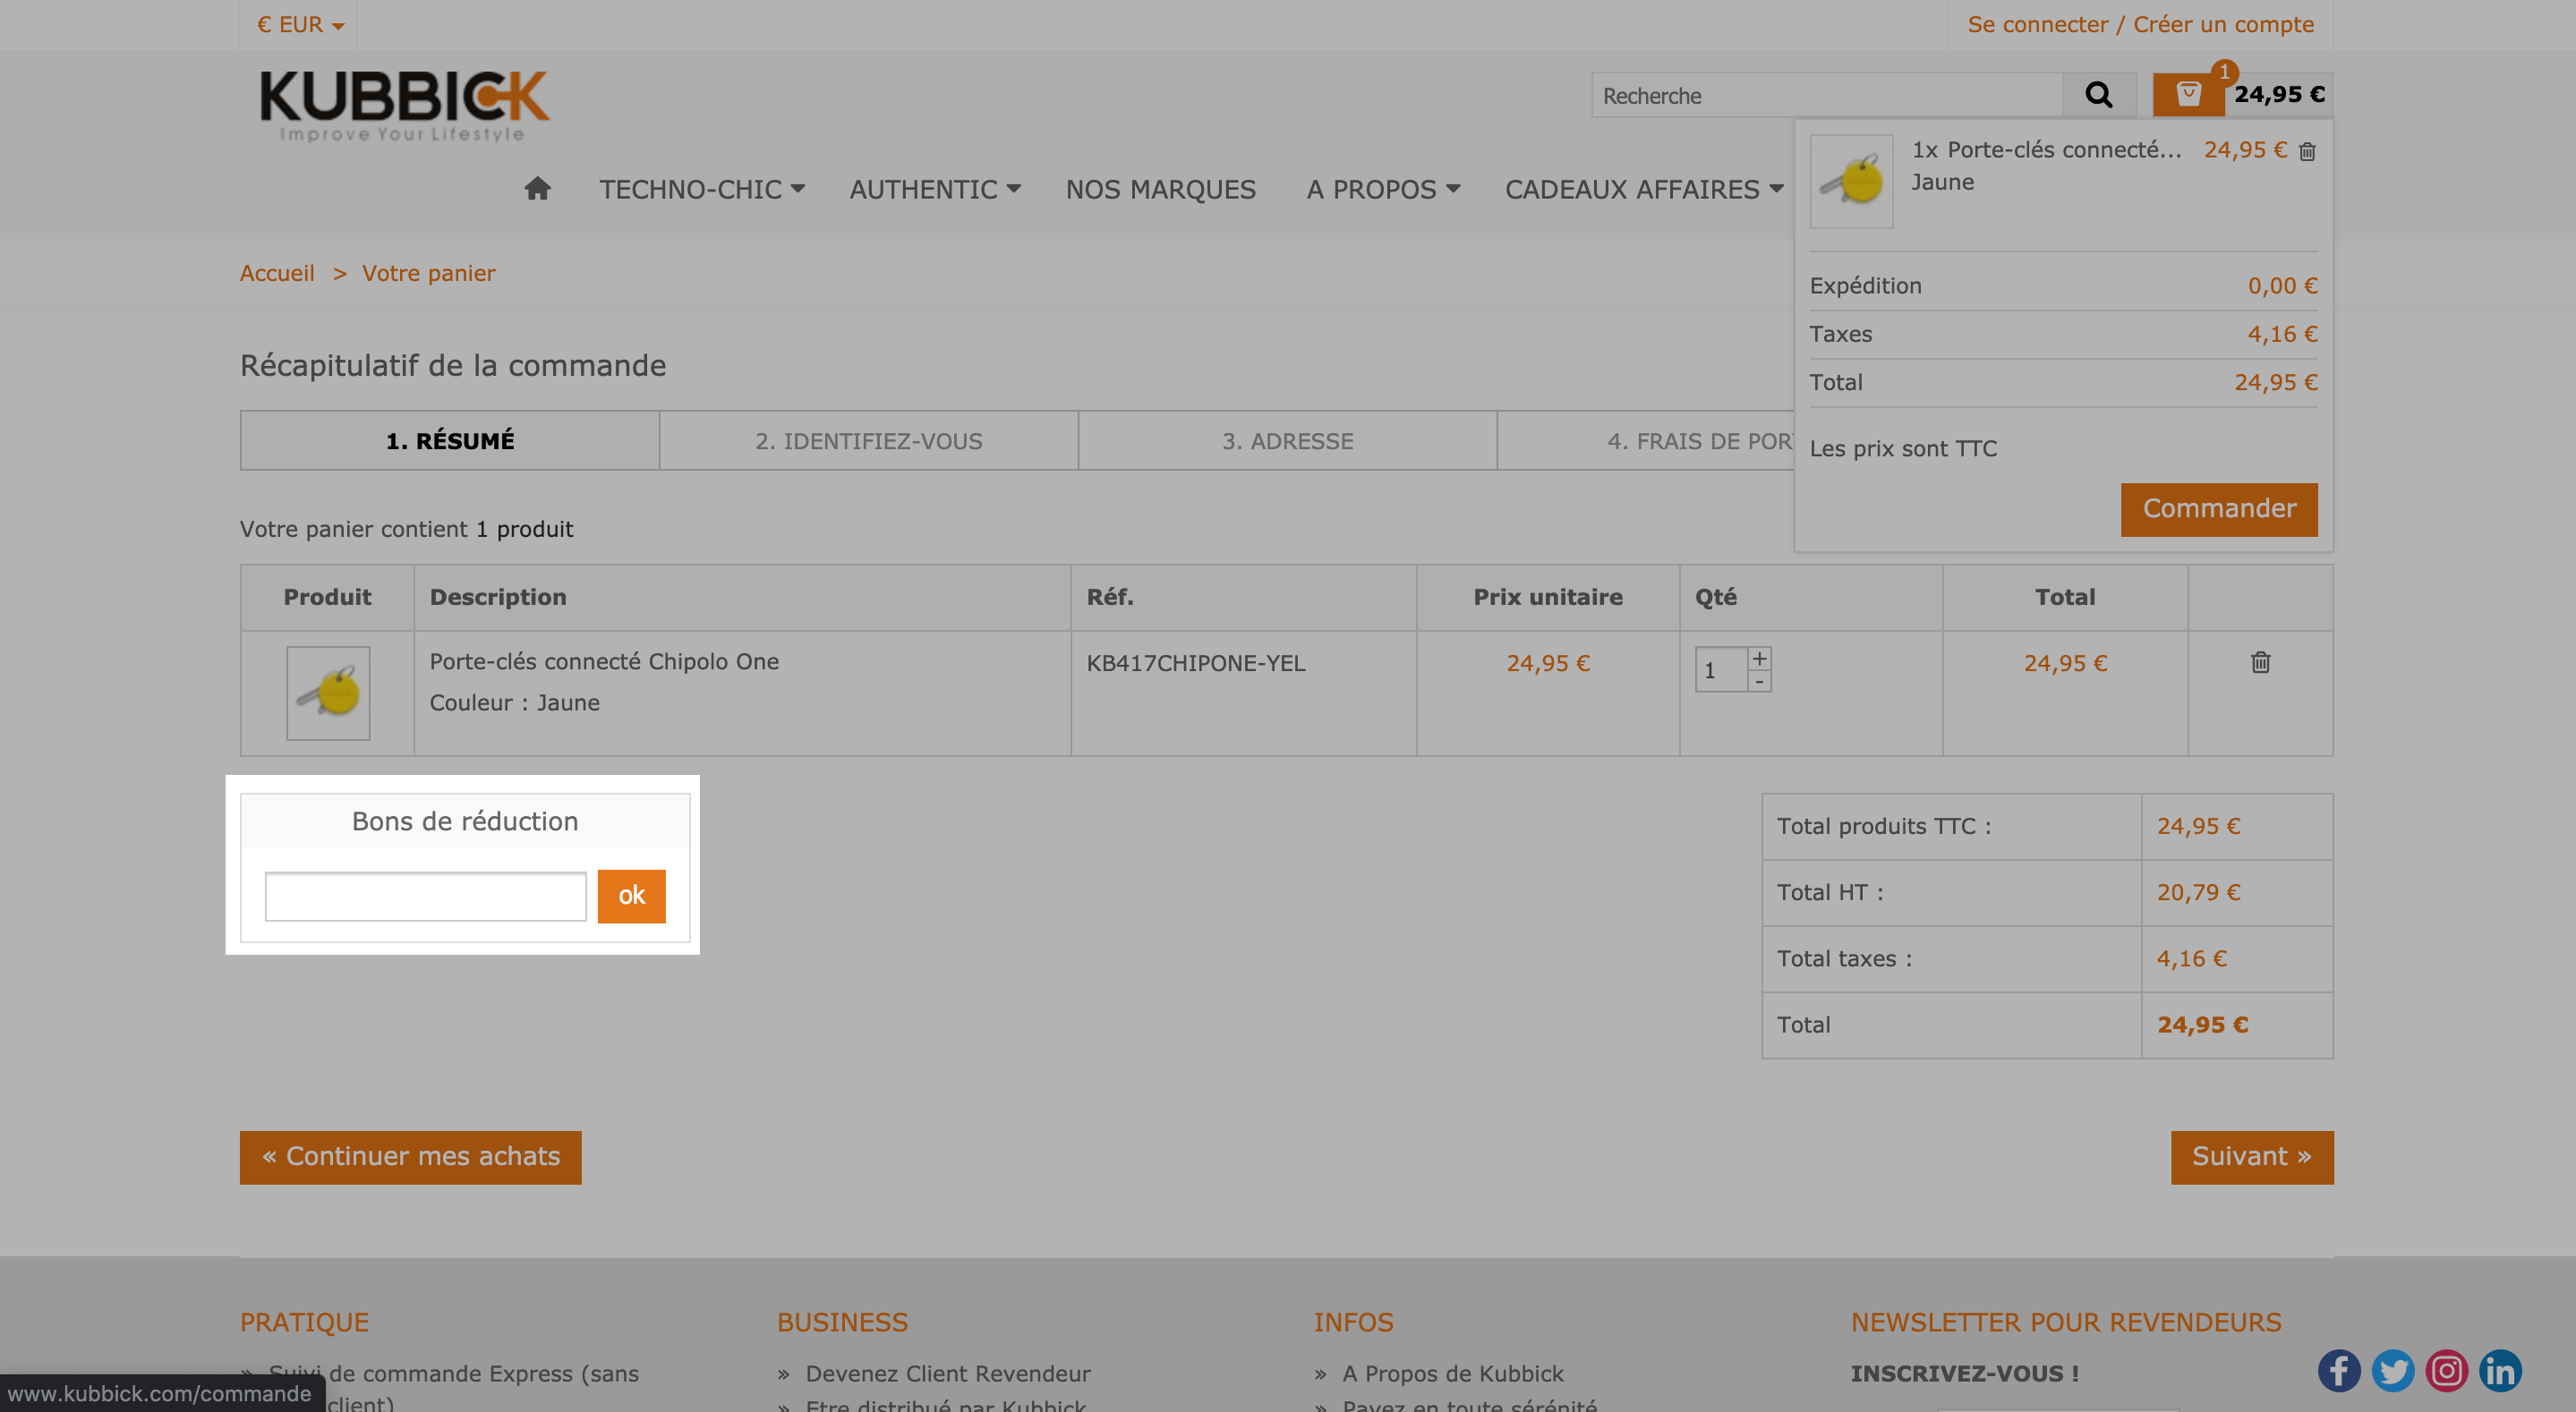Focus the Bons de réduction code field
The height and width of the screenshot is (1412, 2576).
click(x=425, y=896)
